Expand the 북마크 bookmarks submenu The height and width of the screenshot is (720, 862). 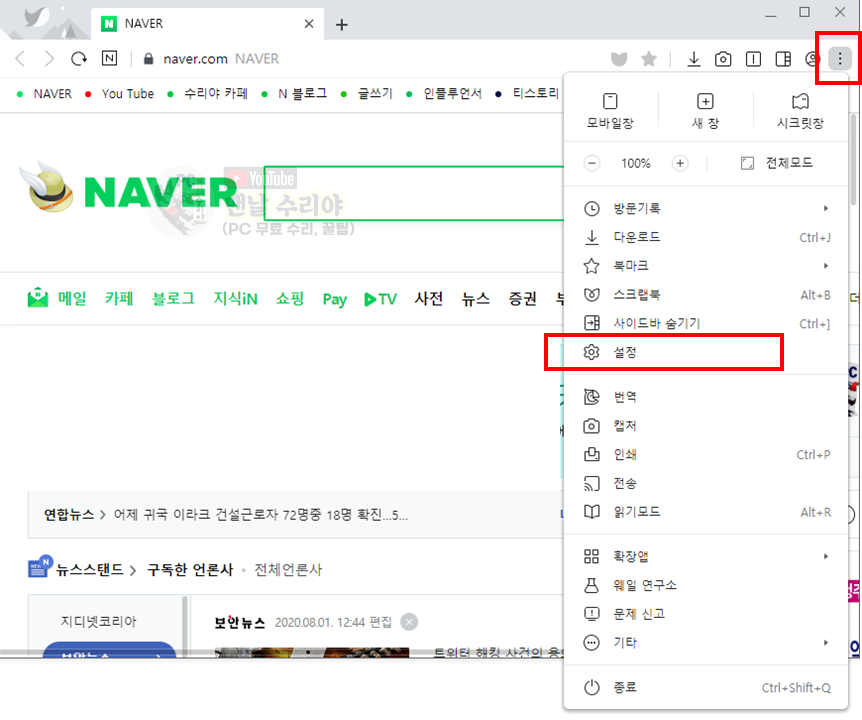coord(706,266)
